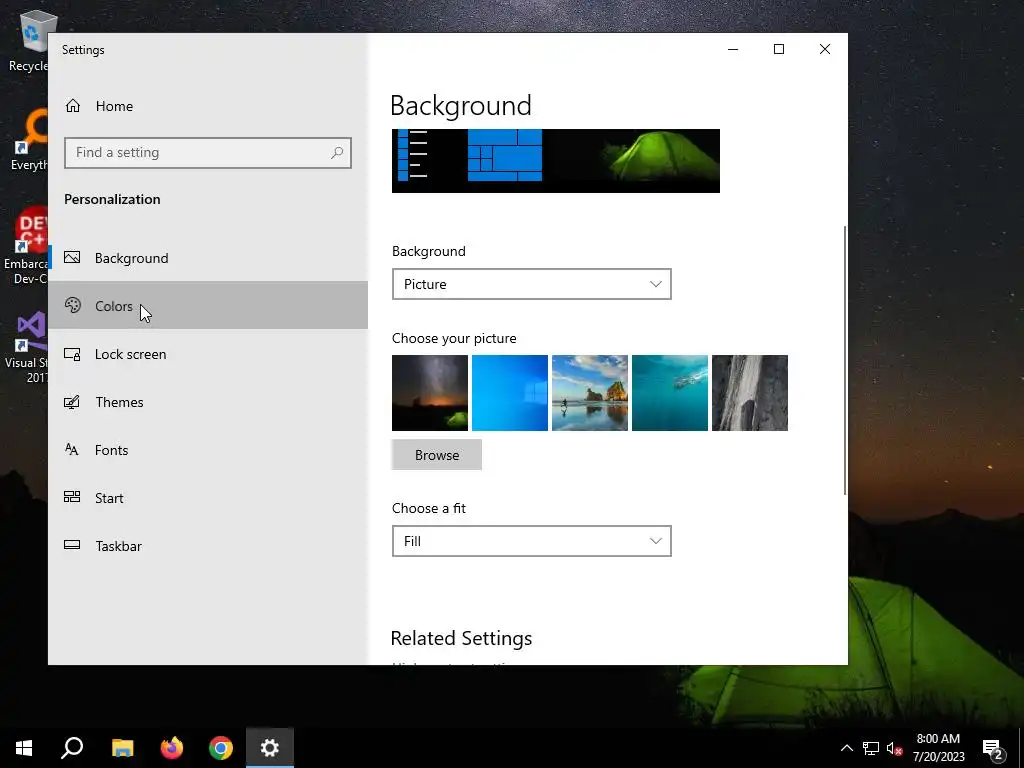The width and height of the screenshot is (1024, 768).
Task: Click the Background picture icon in sidebar
Action: click(72, 257)
